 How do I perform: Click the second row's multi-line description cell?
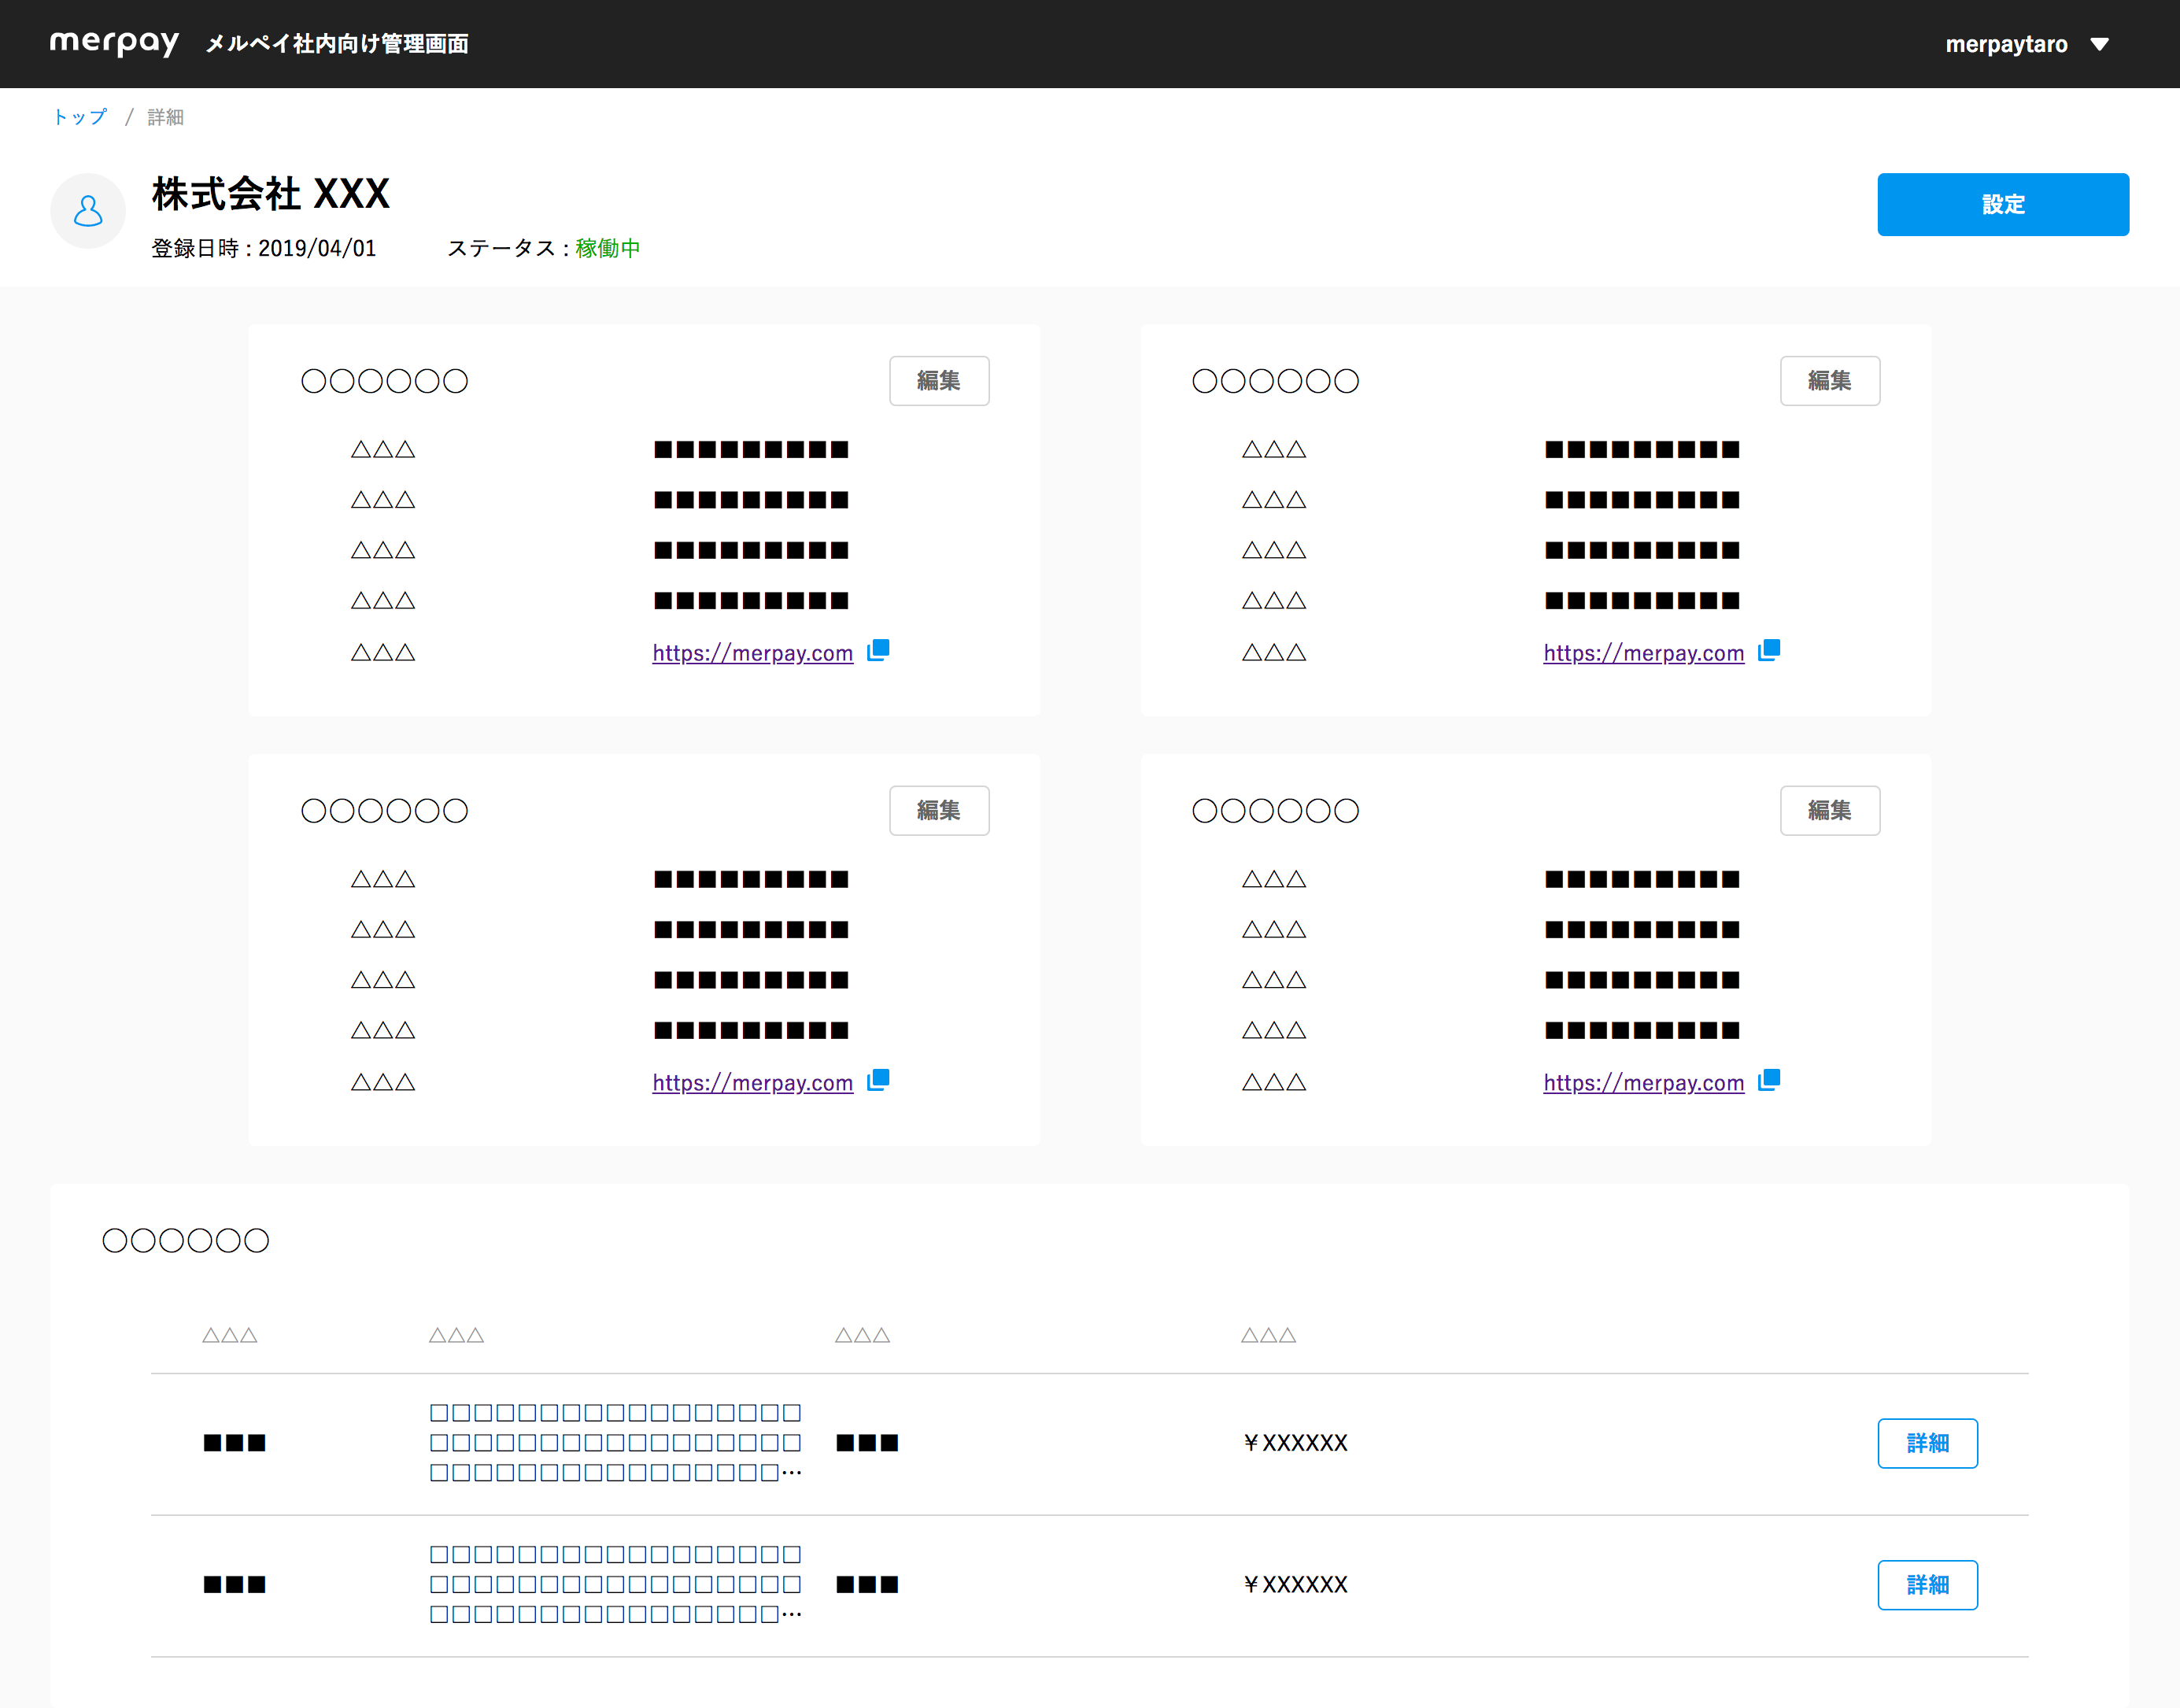tap(616, 1585)
